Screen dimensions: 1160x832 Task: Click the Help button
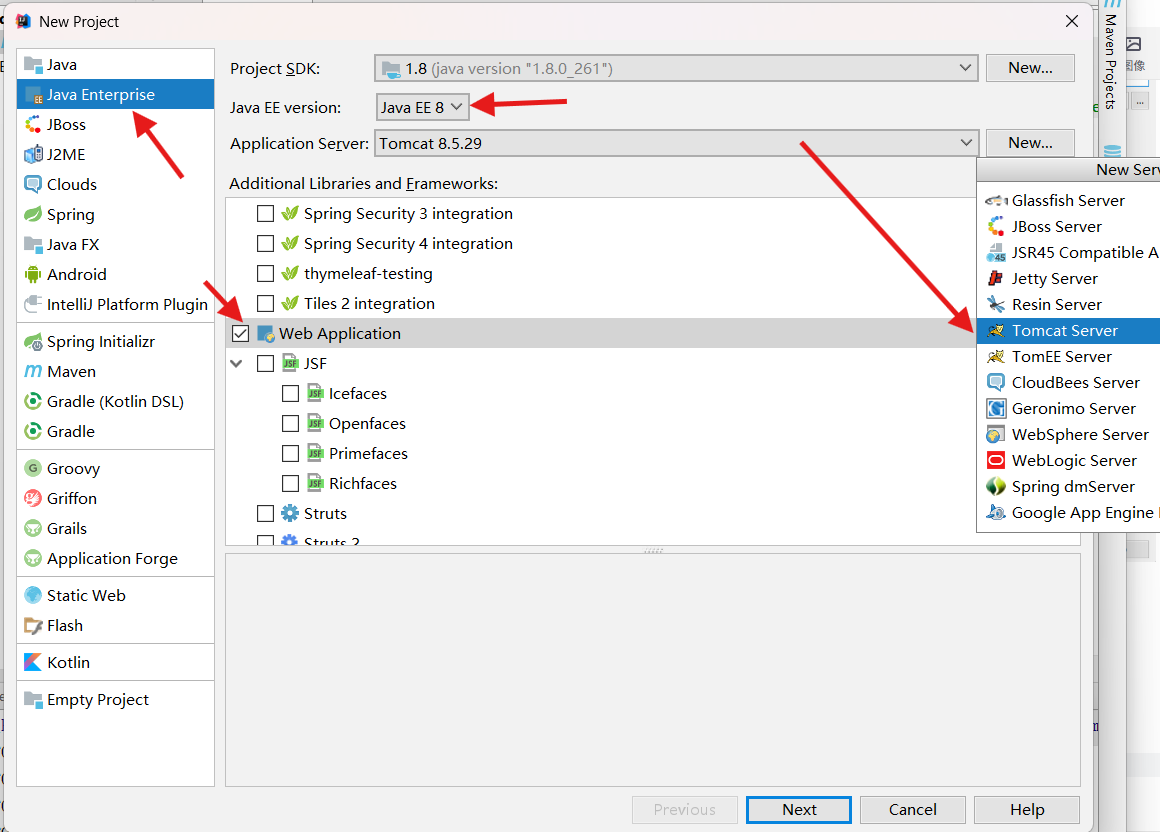click(1027, 810)
